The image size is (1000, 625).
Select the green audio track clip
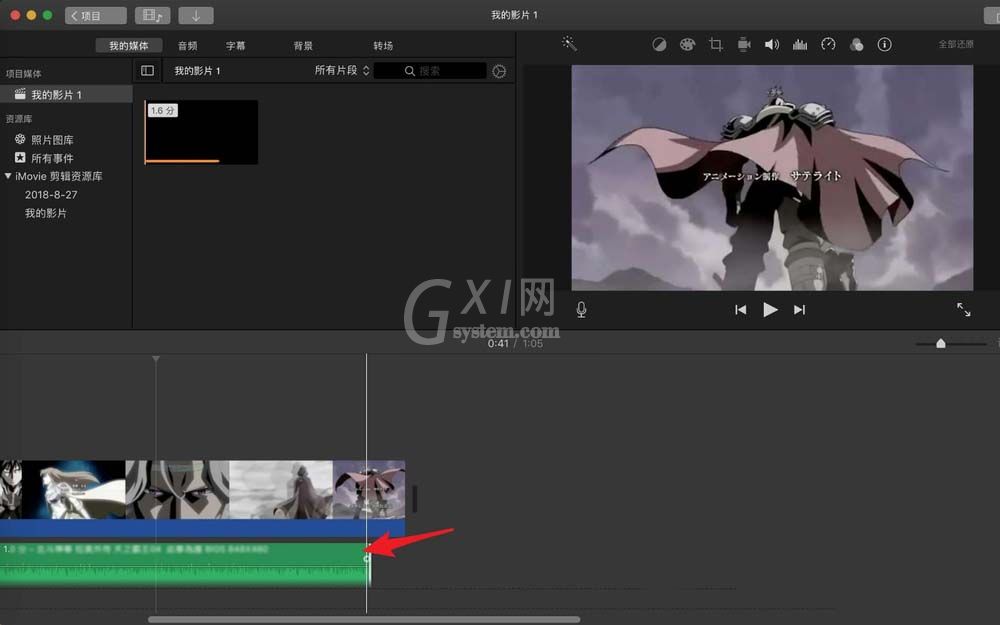[185, 565]
